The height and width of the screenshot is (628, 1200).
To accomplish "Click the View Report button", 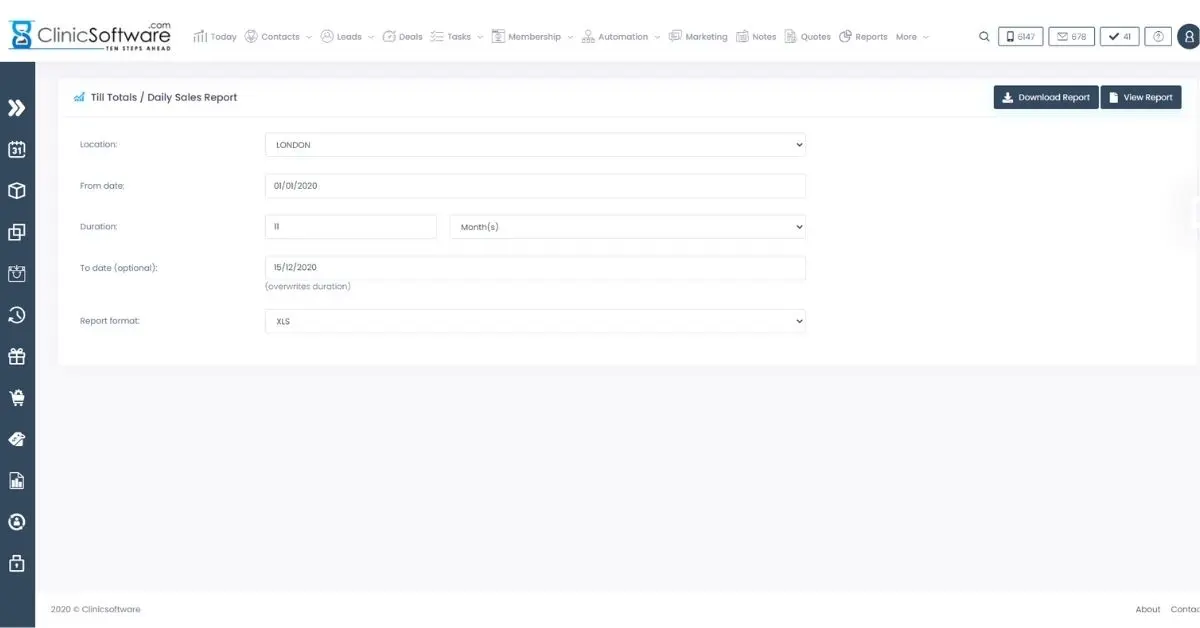I will coord(1141,97).
